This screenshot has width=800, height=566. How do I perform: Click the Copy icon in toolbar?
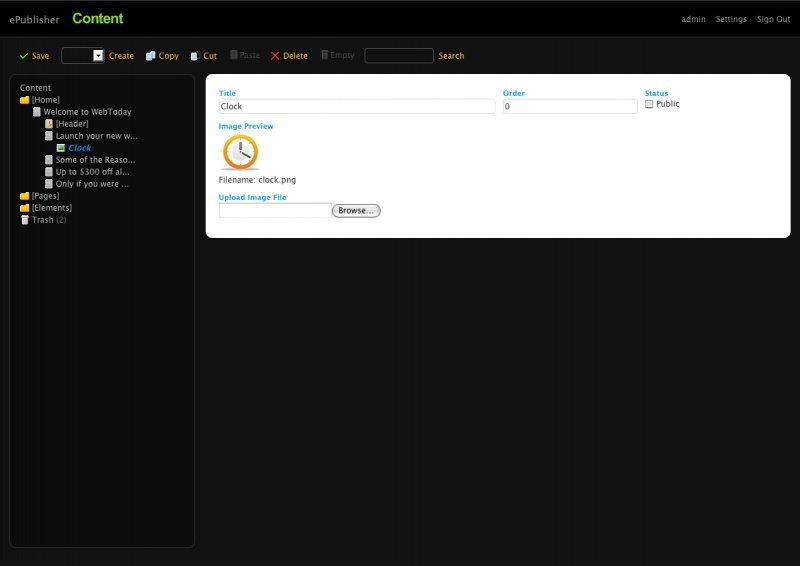click(x=151, y=56)
